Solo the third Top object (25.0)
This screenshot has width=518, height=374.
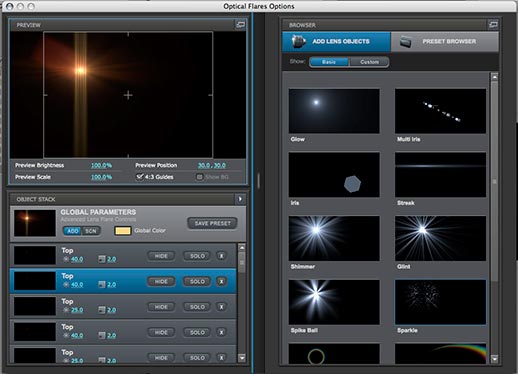tap(197, 307)
